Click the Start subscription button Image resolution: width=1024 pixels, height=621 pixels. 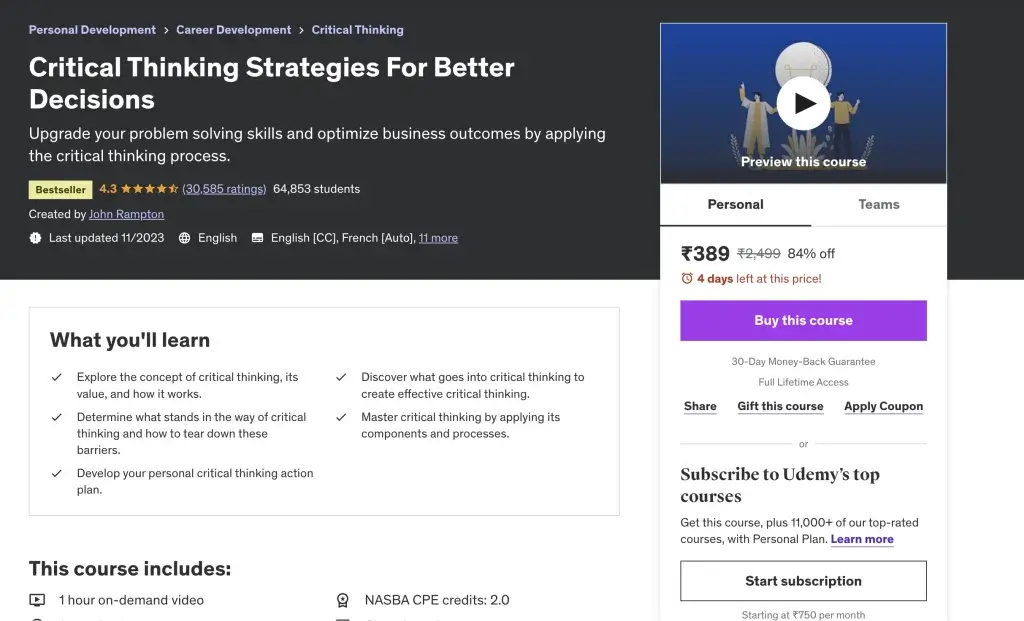coord(803,581)
